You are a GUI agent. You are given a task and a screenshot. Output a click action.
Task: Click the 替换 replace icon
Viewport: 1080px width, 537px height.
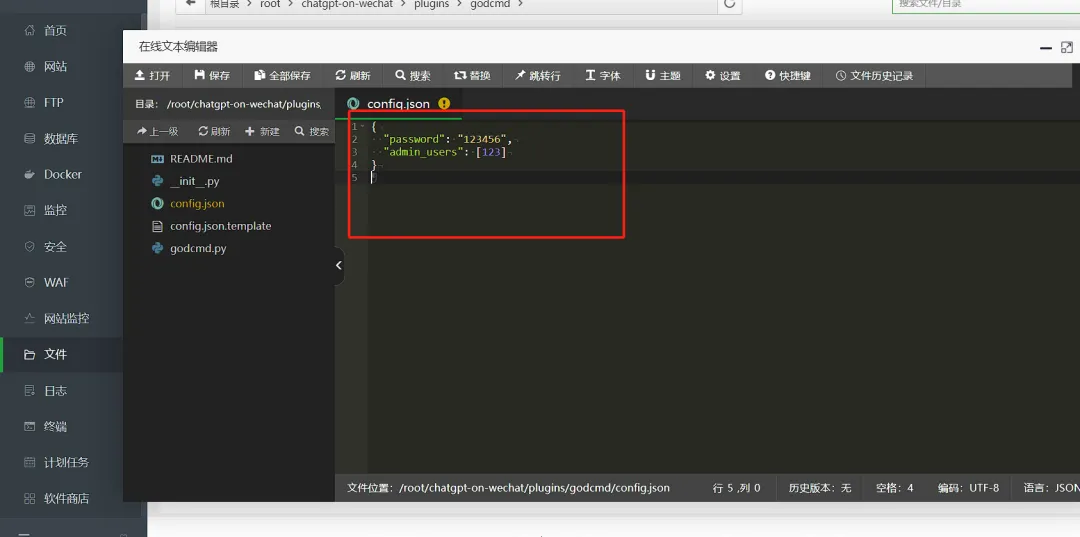coord(460,75)
